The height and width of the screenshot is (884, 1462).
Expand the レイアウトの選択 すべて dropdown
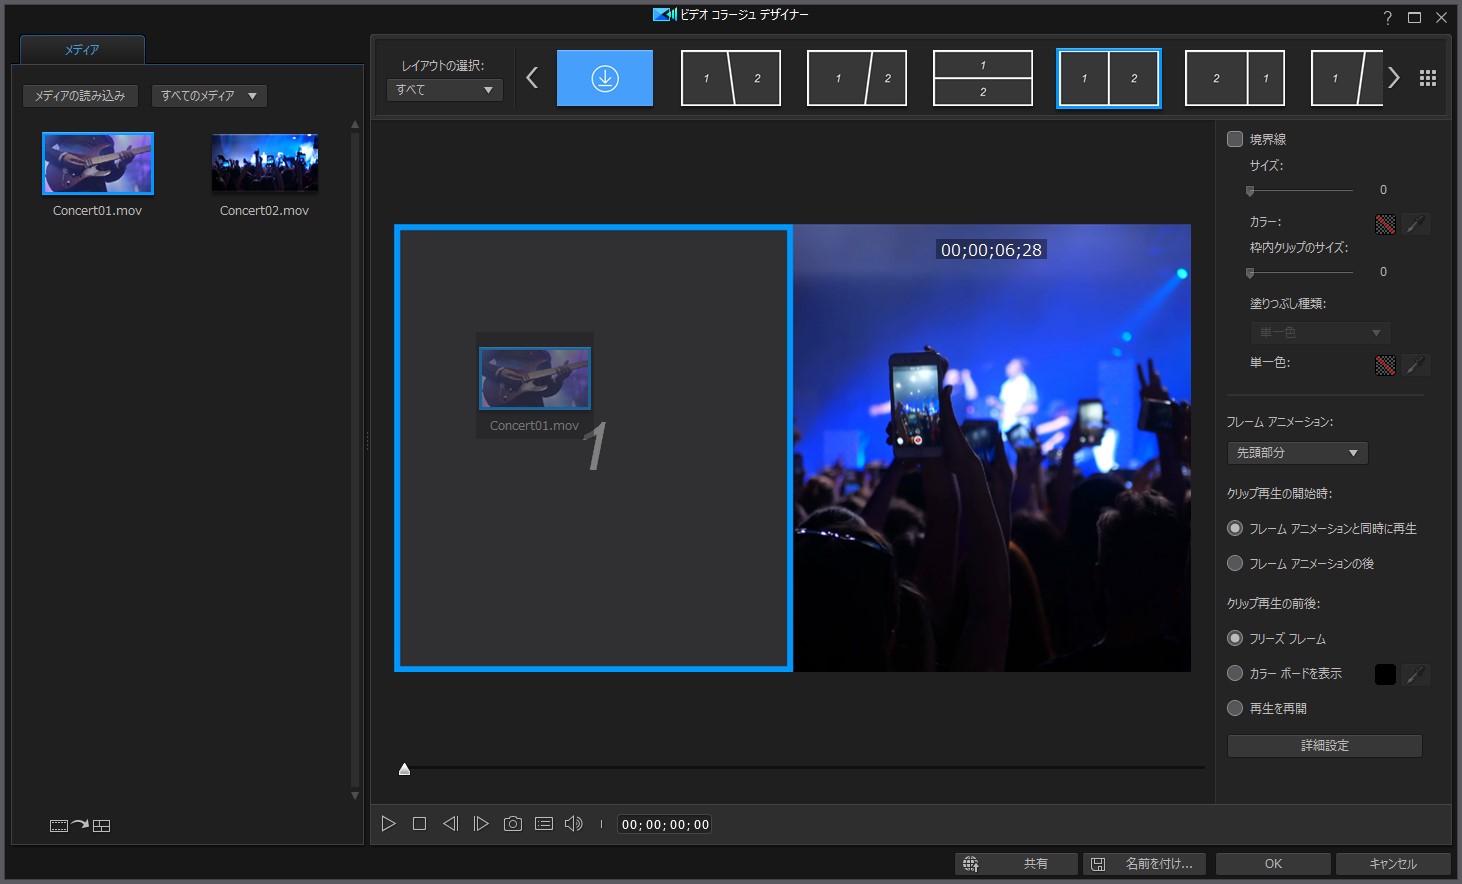444,90
